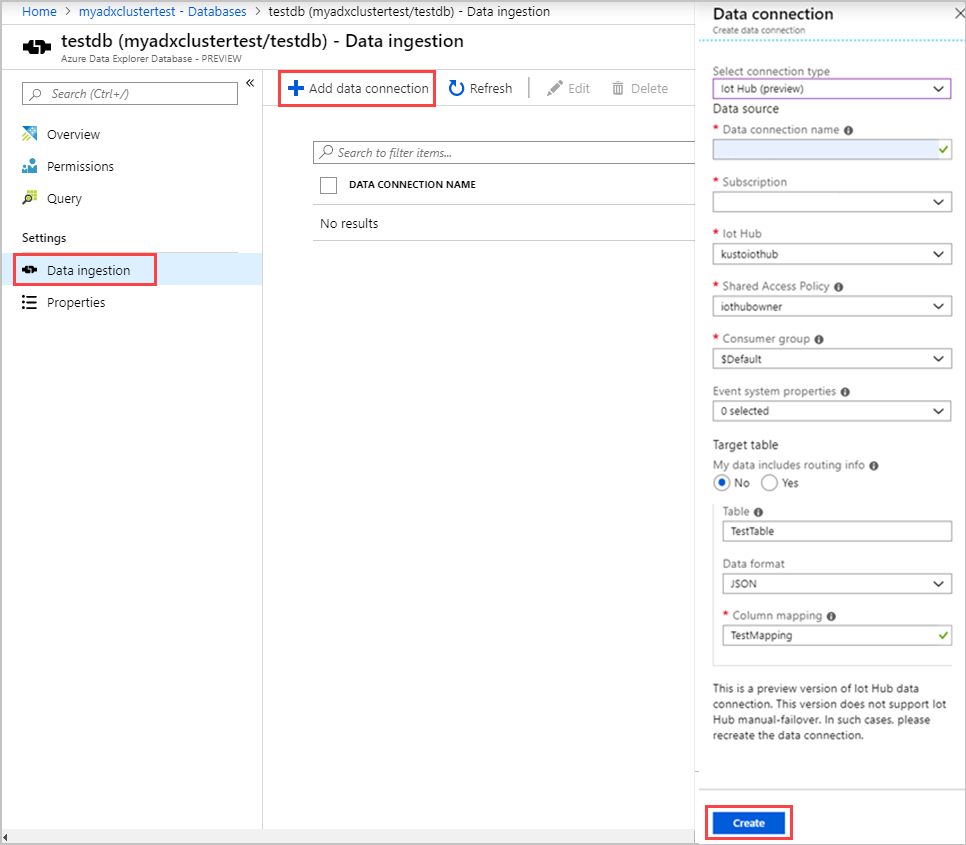Viewport: 966px width, 845px height.
Task: Open Overview in the left menu
Action: [x=73, y=134]
